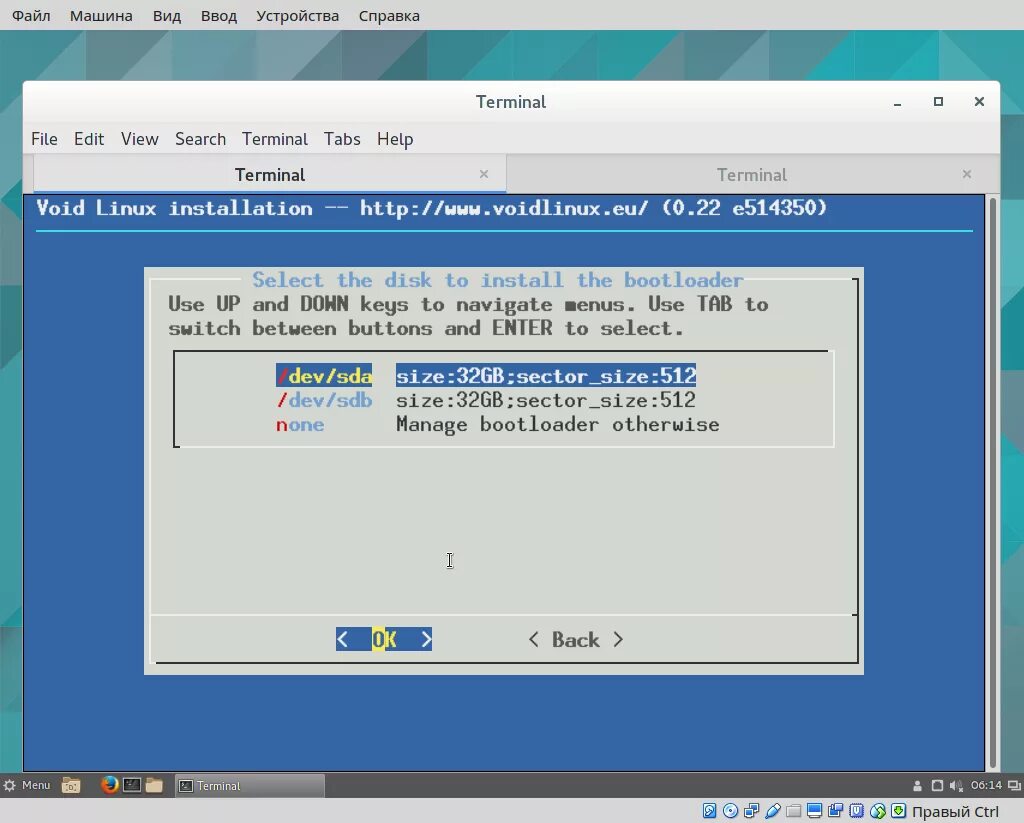Image resolution: width=1024 pixels, height=823 pixels.
Task: Switch to the second Terminal tab
Action: coord(752,174)
